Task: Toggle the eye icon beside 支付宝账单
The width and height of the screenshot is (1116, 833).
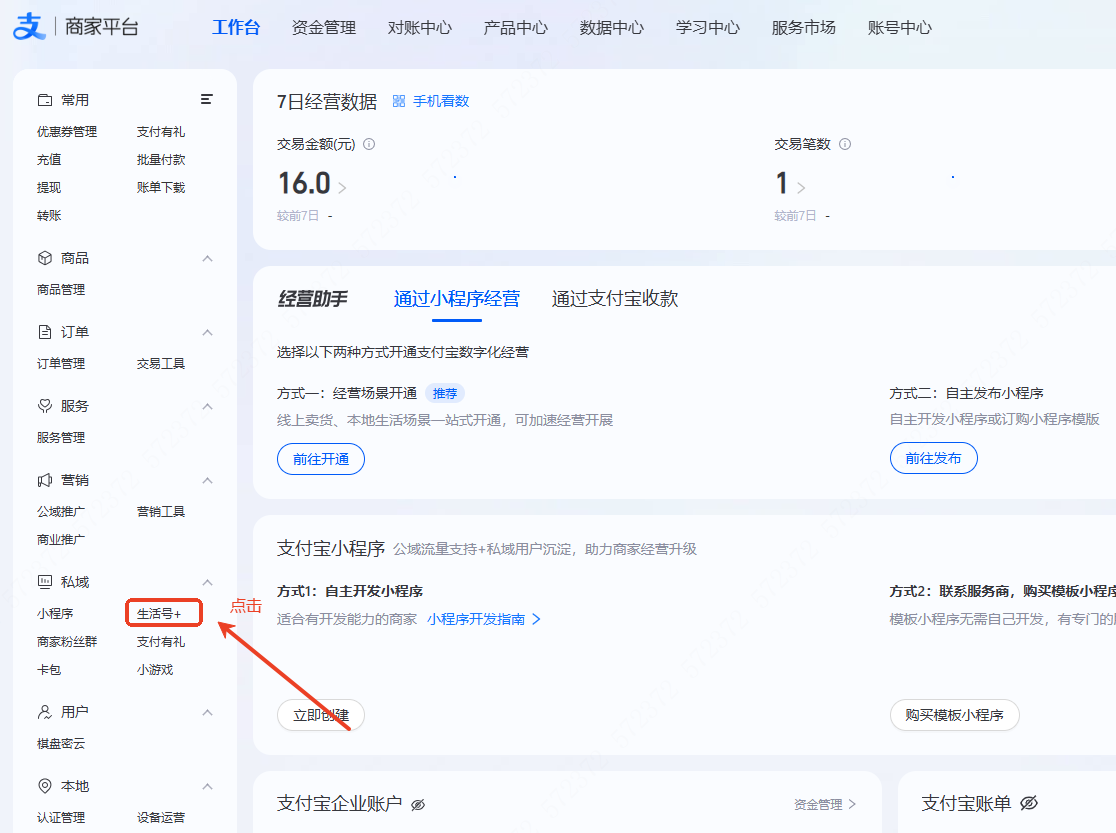Action: (x=1031, y=804)
